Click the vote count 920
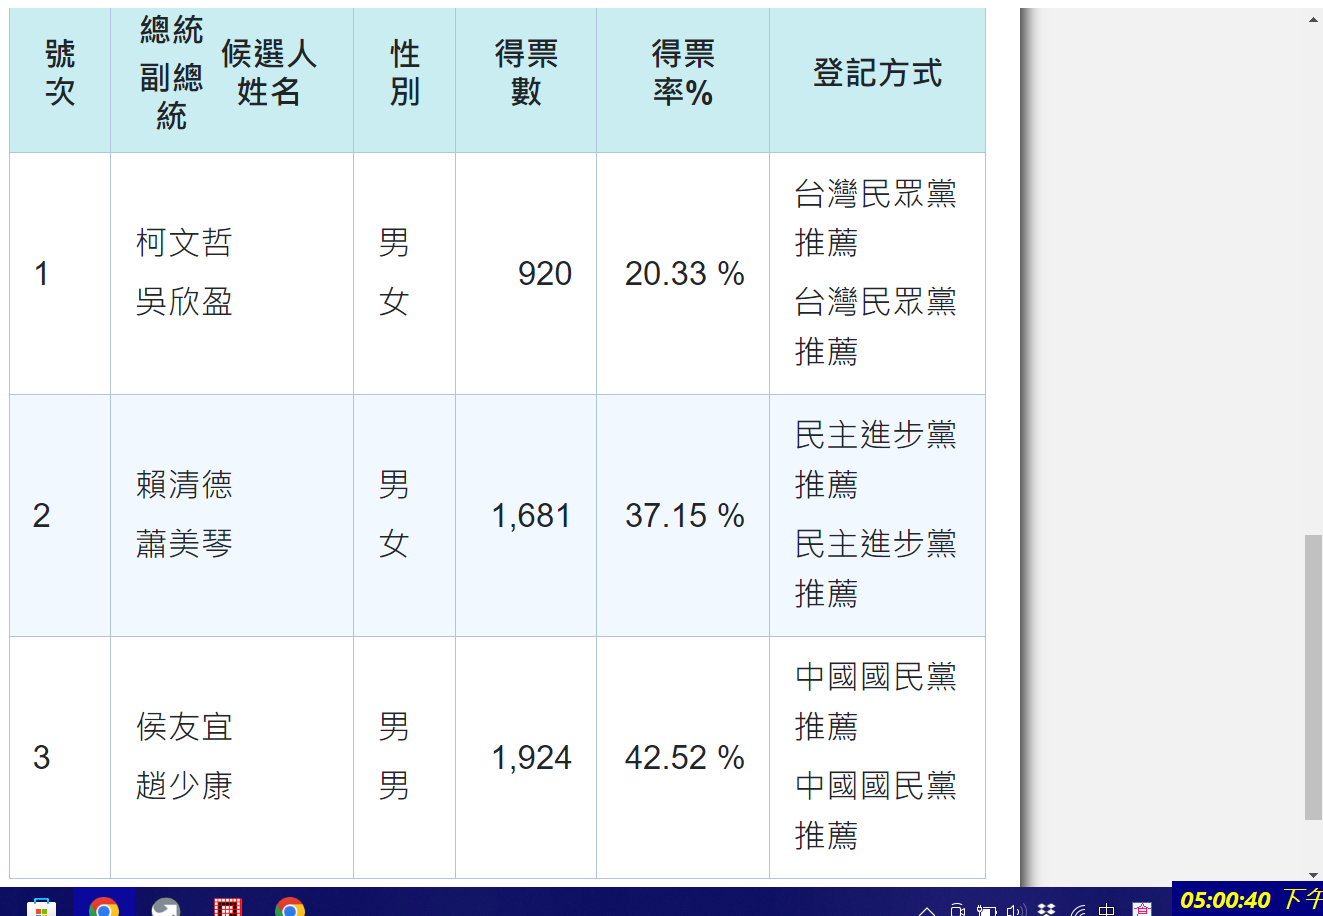Screen dimensions: 1323x916 545,273
